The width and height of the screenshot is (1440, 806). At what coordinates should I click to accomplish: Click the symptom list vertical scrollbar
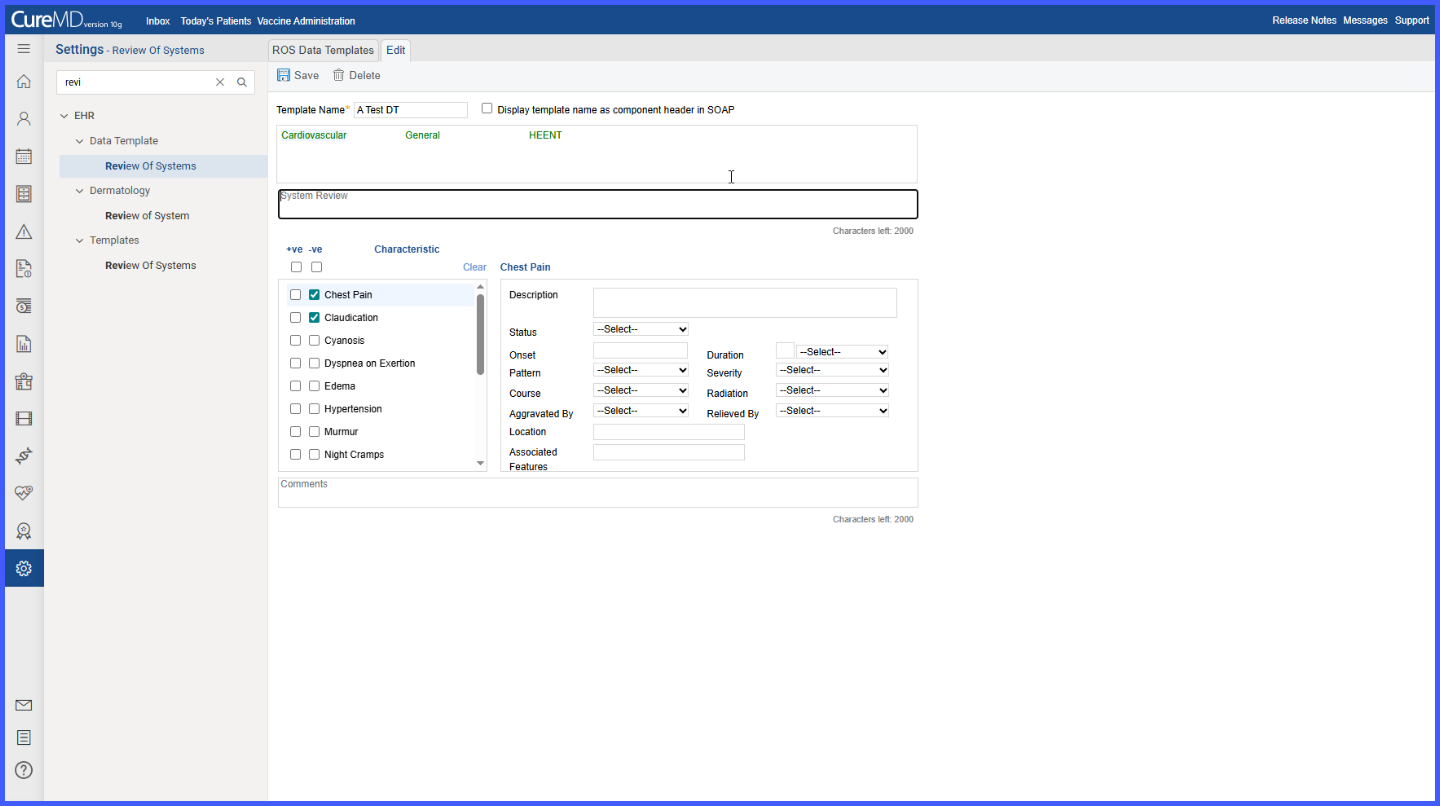click(480, 376)
